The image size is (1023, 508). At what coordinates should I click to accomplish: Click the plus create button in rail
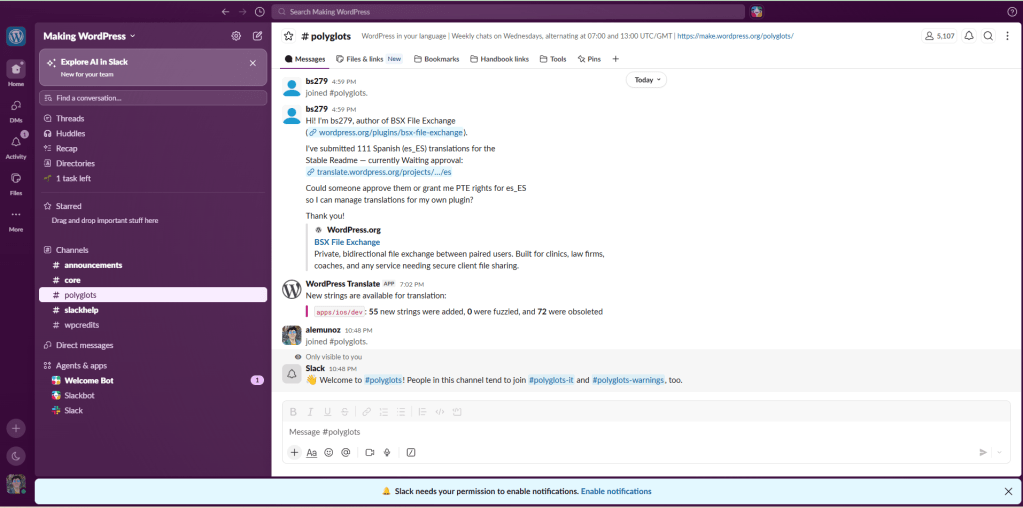pyautogui.click(x=16, y=428)
